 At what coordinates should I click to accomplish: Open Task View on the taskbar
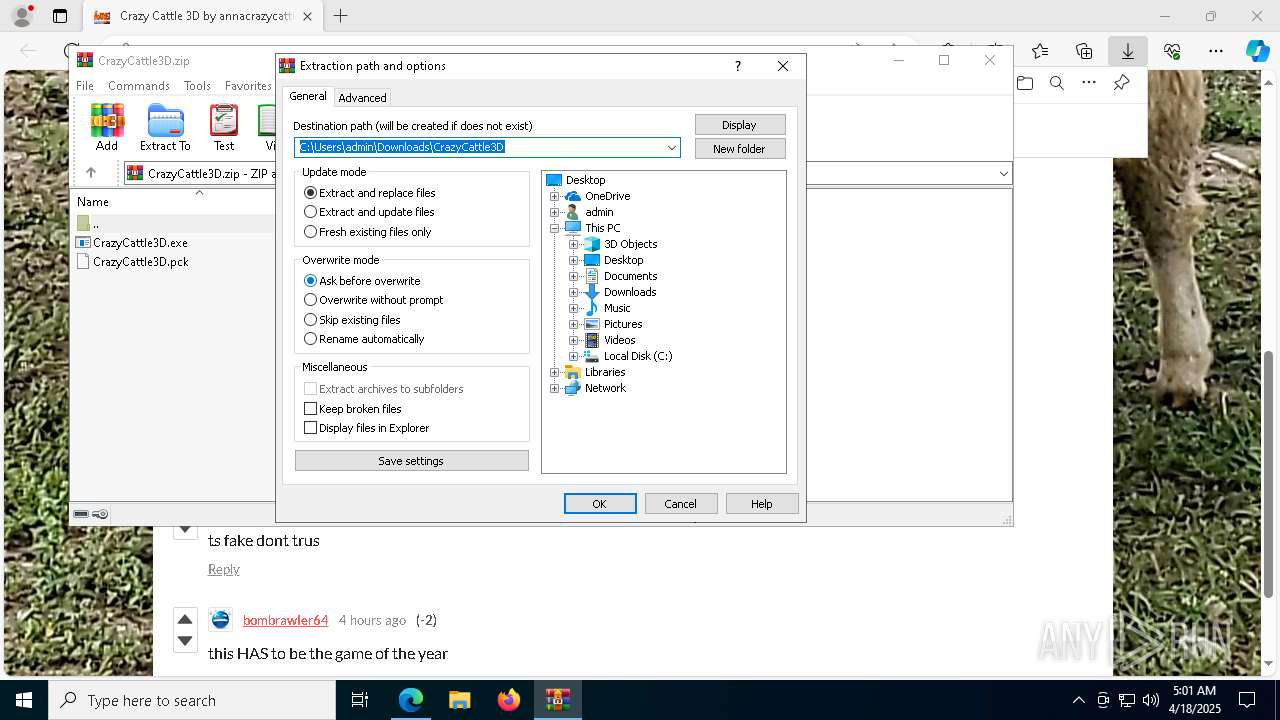click(360, 700)
